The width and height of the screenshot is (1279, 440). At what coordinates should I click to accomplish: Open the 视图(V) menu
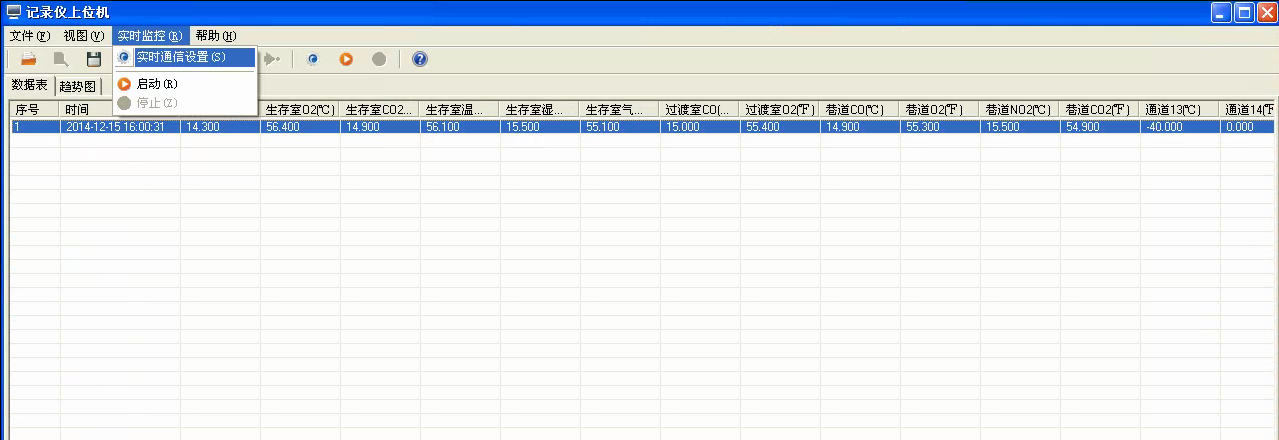(84, 36)
